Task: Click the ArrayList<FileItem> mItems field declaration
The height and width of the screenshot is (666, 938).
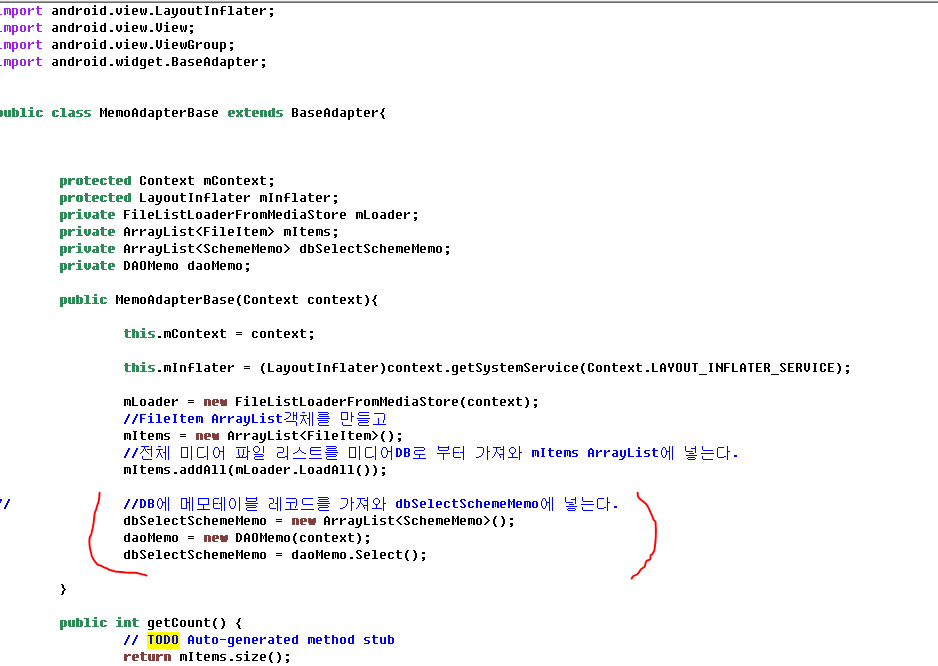Action: 199,232
